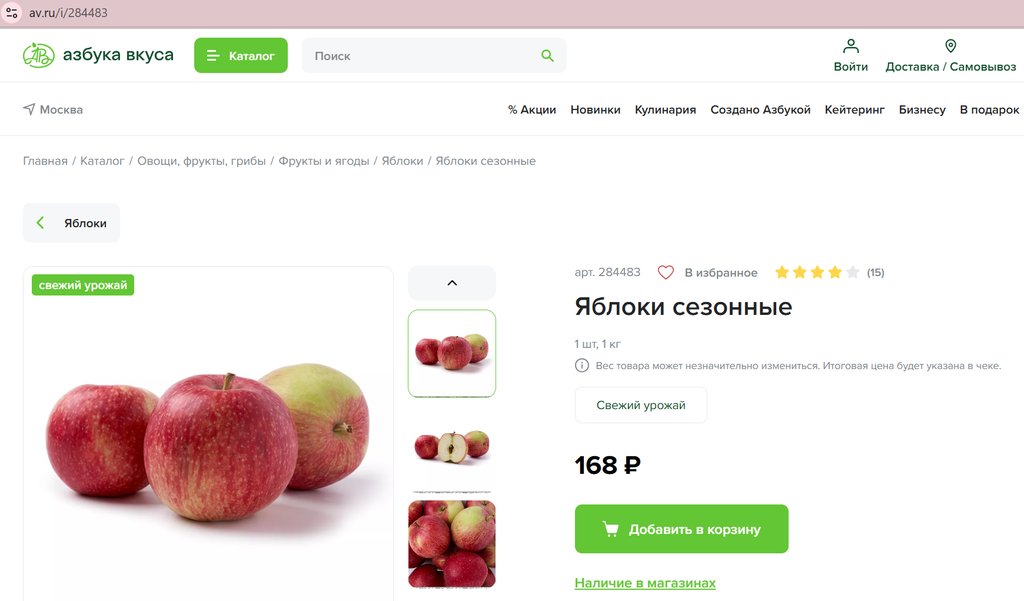Click the search magnifier icon

coord(547,56)
